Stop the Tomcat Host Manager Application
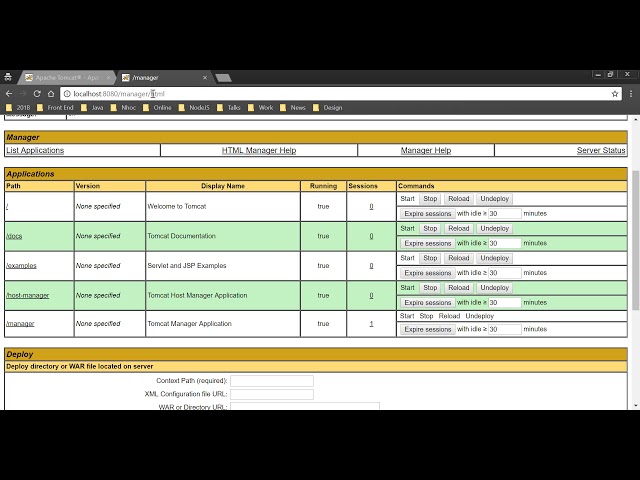This screenshot has width=640, height=480. click(x=430, y=288)
